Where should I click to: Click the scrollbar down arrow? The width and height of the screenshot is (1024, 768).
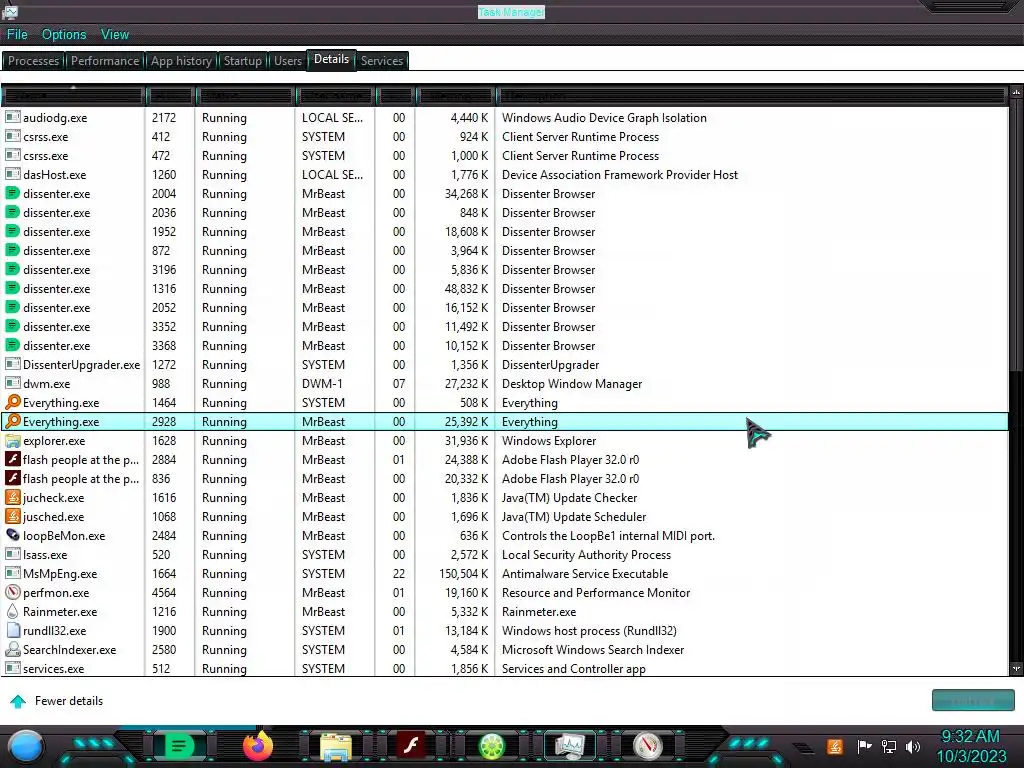(x=1016, y=668)
